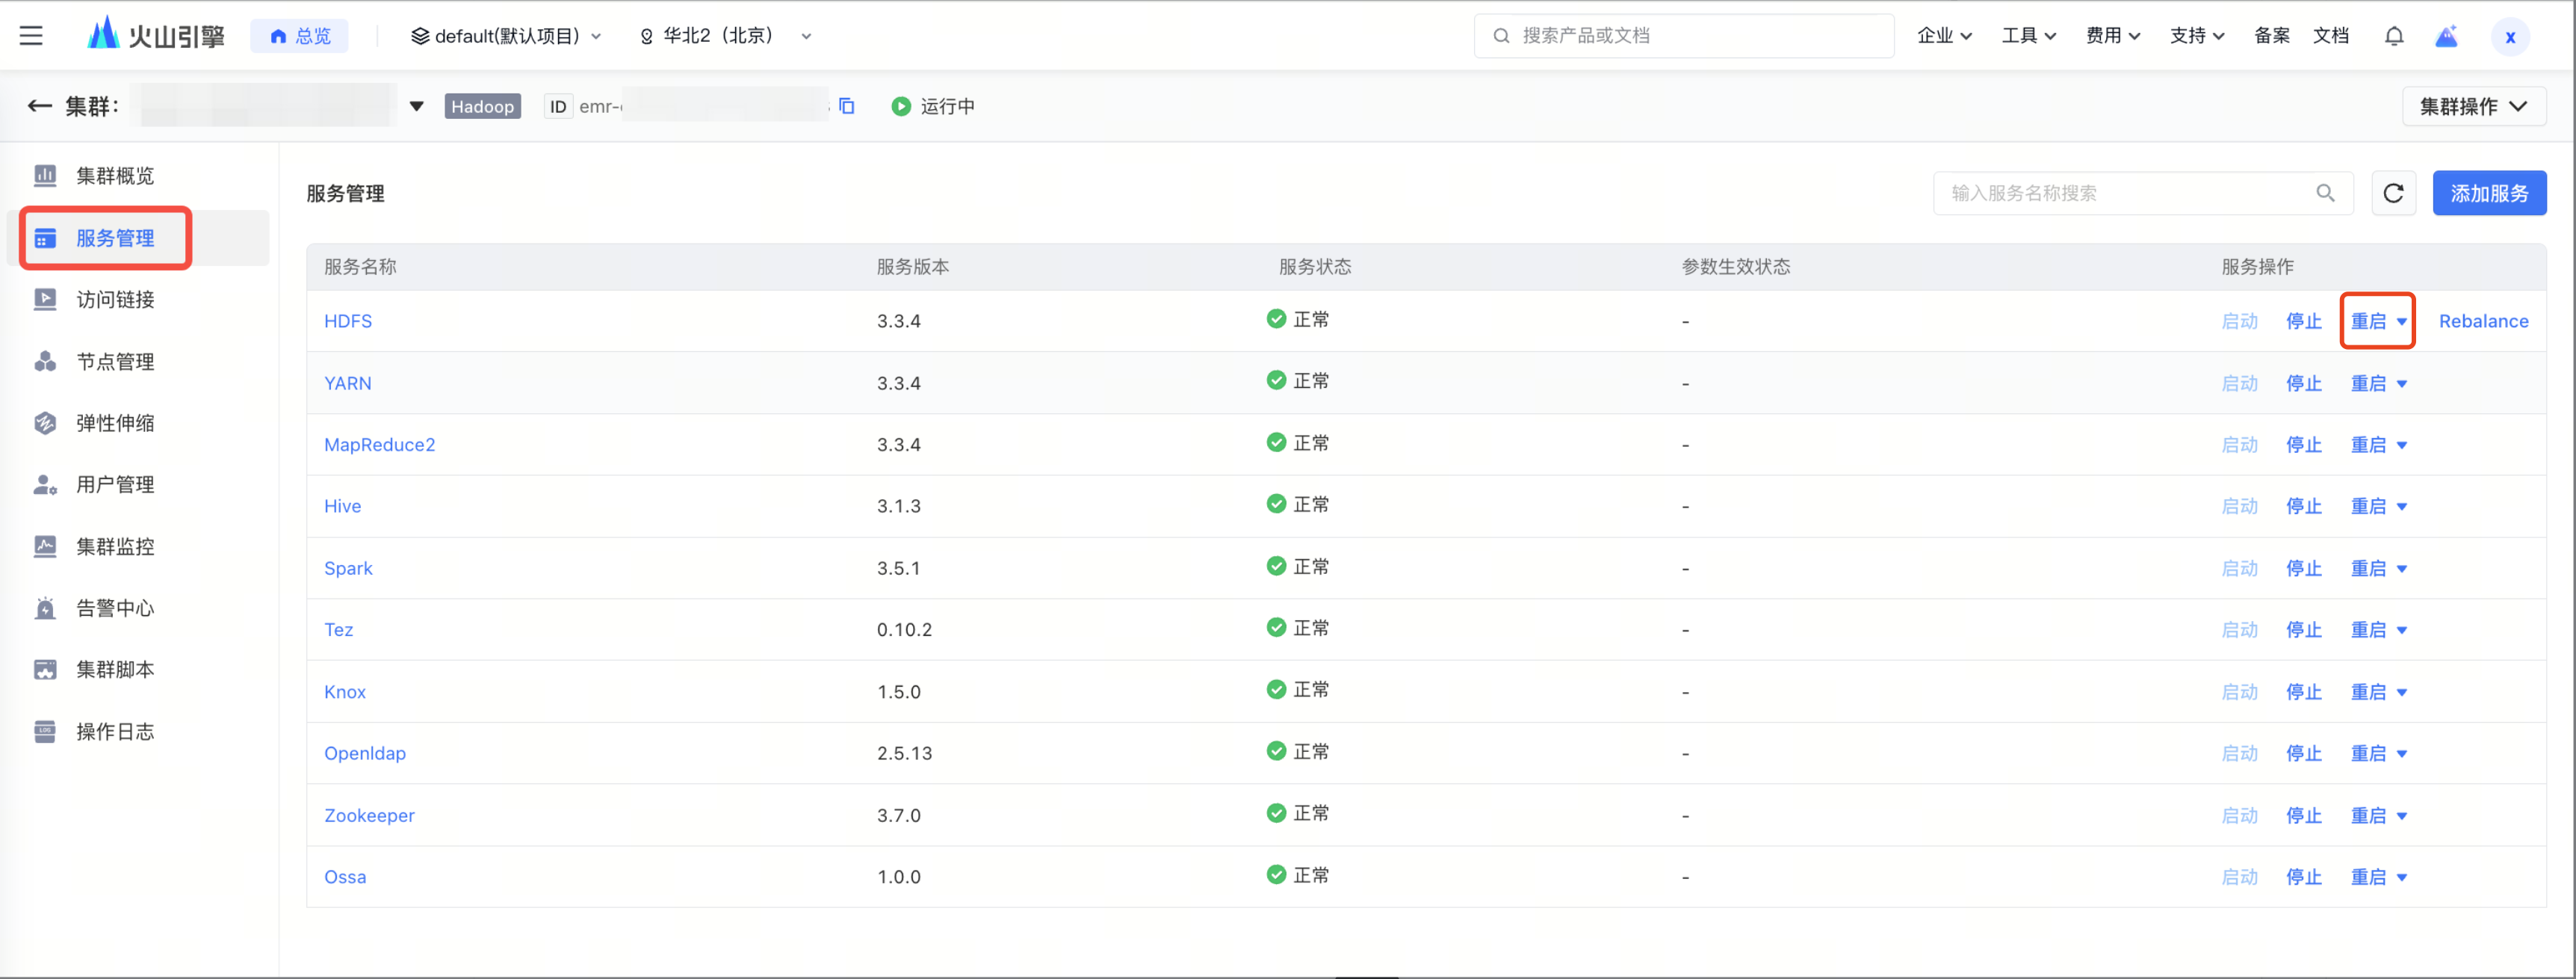Image resolution: width=2576 pixels, height=979 pixels.
Task: Expand the HDFS restart dropdown arrow
Action: pos(2401,322)
